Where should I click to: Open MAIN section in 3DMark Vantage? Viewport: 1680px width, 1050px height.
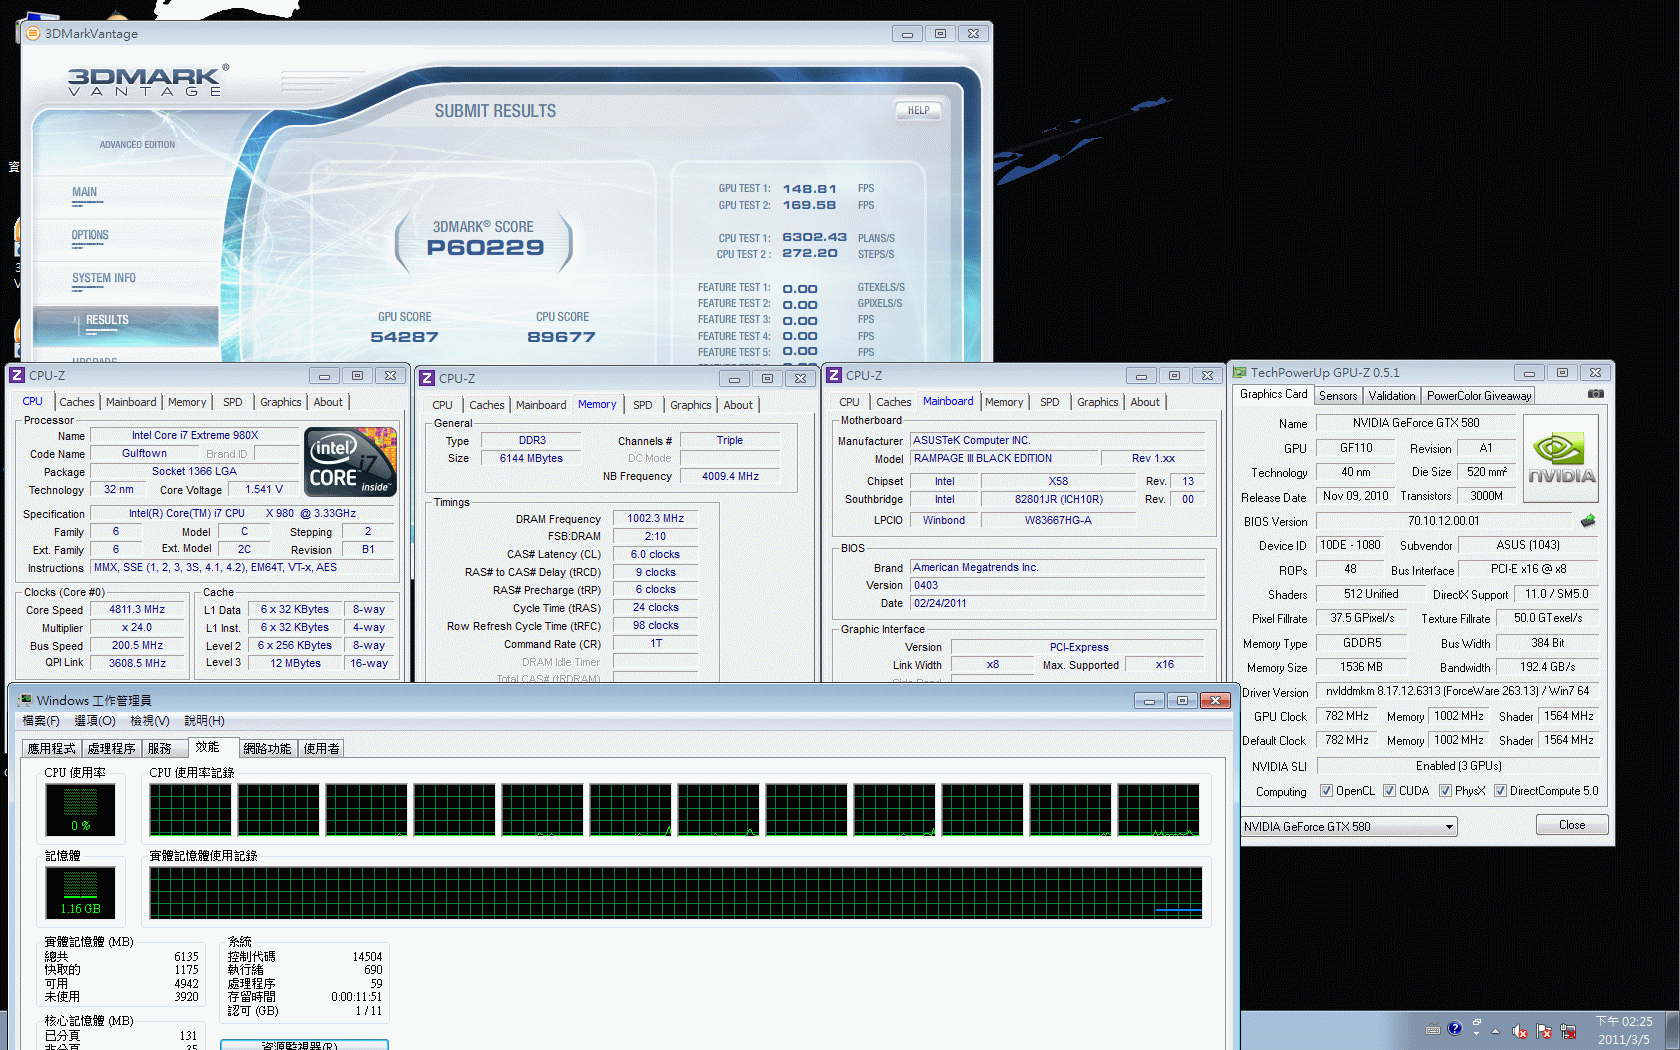pyautogui.click(x=84, y=192)
